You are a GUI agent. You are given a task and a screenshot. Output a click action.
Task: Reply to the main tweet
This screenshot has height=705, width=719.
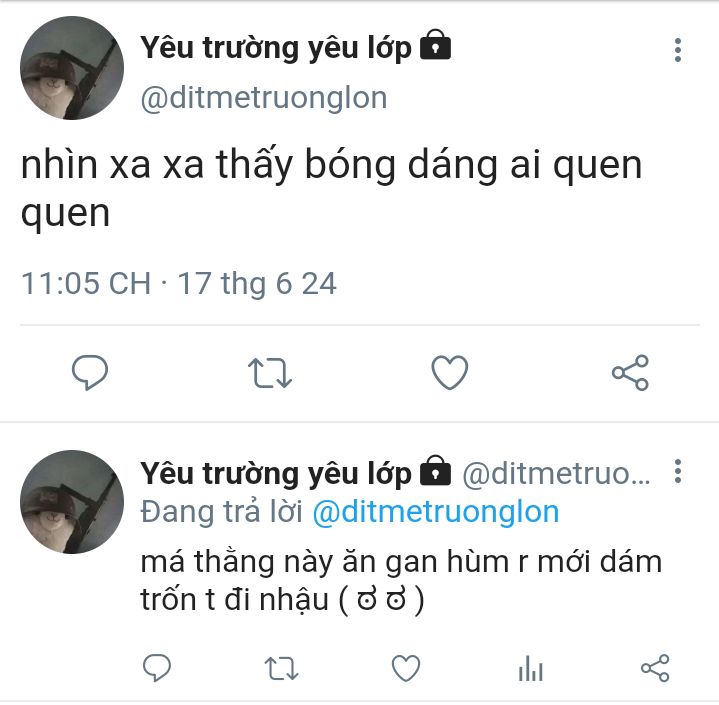pos(90,372)
